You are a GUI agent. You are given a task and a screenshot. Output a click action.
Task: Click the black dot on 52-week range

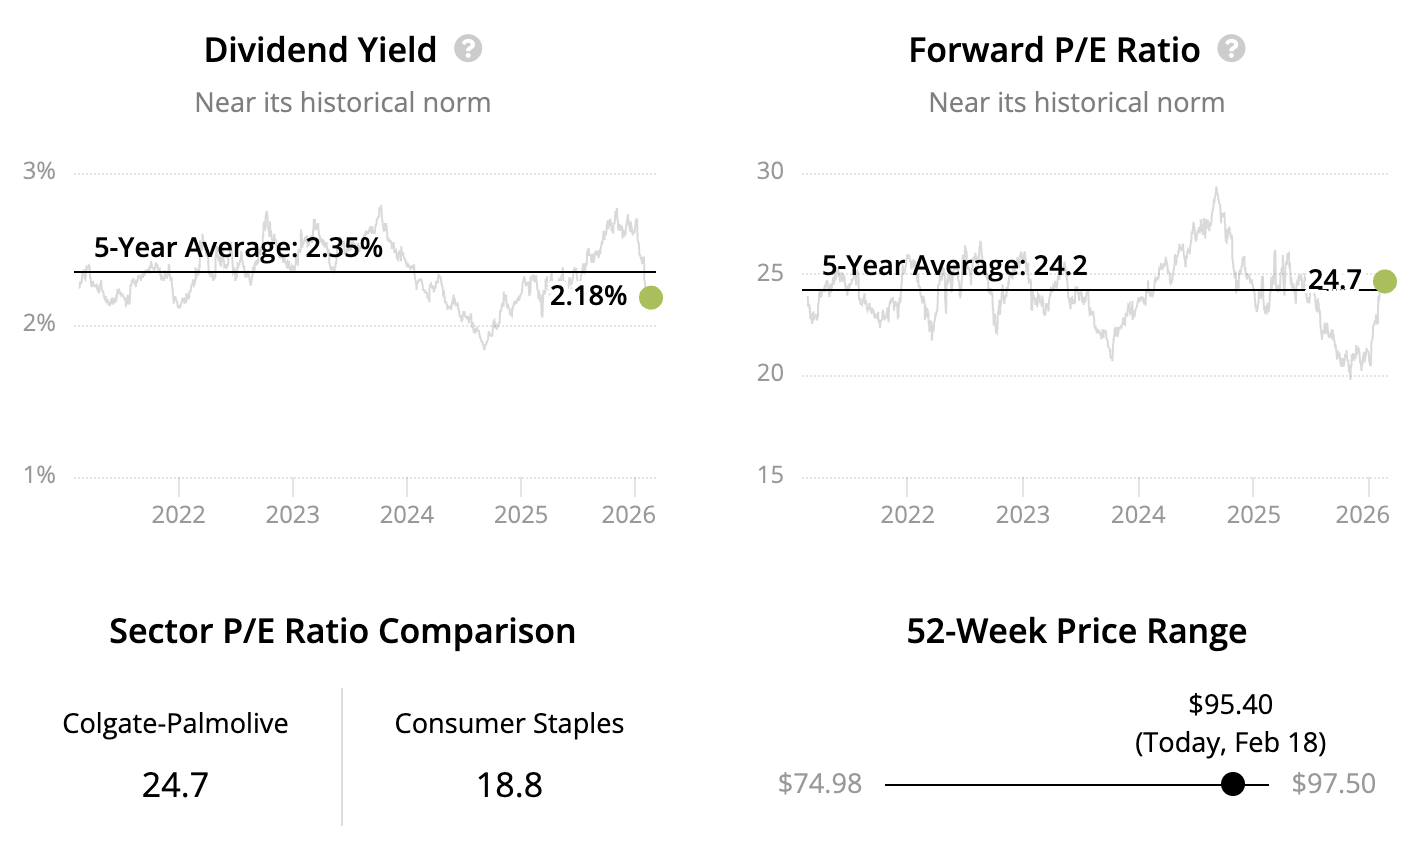(1233, 784)
